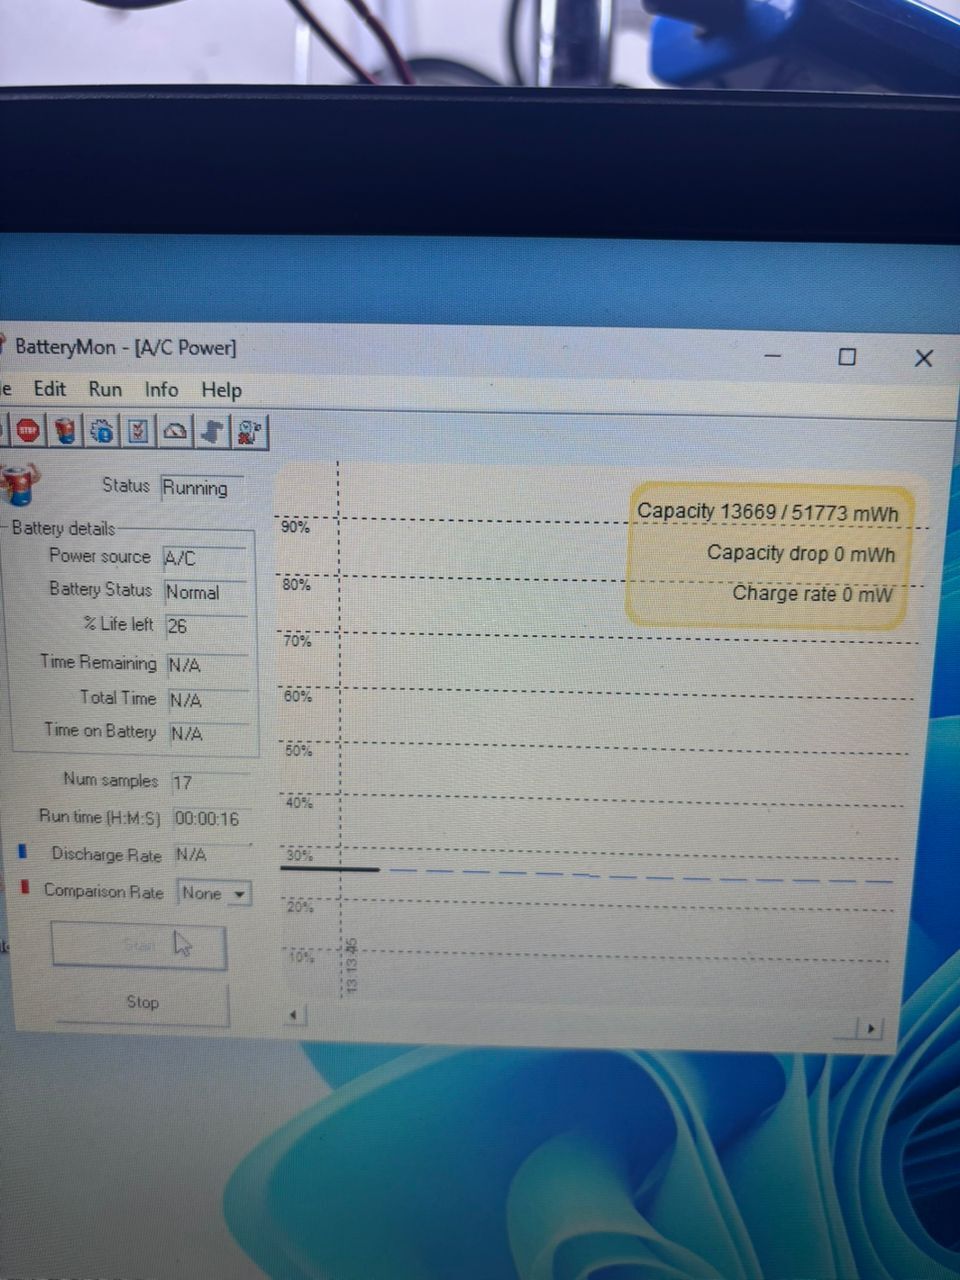Image resolution: width=960 pixels, height=1280 pixels.
Task: Click the last toolbar icon with the red X
Action: (249, 431)
